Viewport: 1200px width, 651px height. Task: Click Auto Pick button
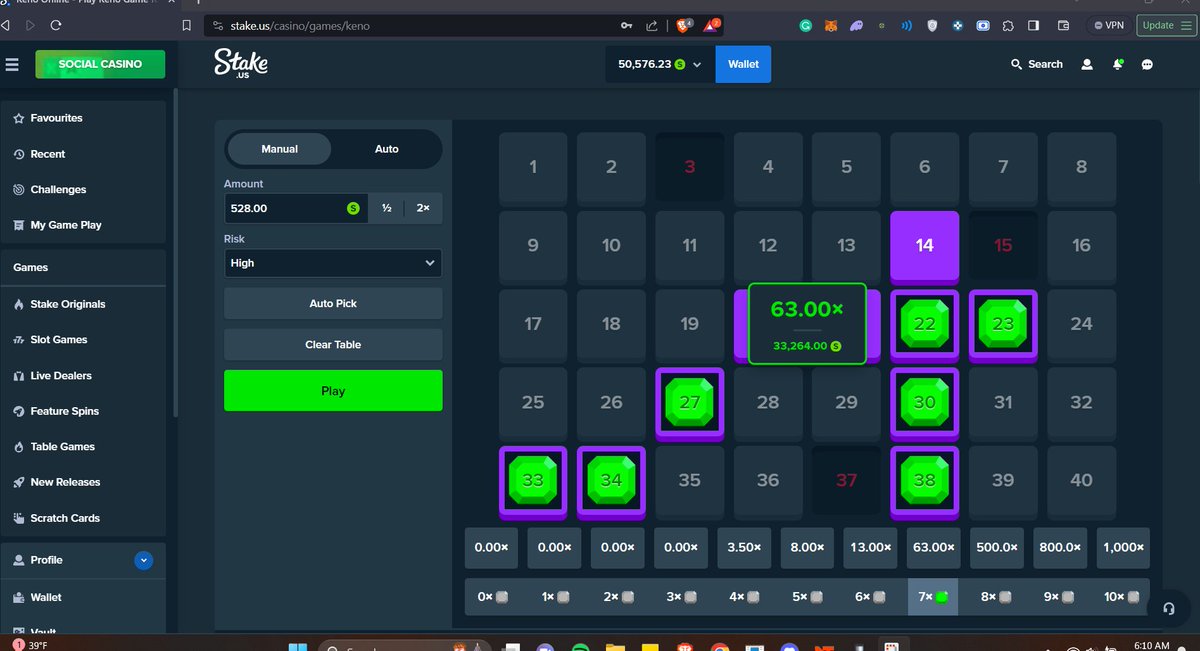coord(333,304)
